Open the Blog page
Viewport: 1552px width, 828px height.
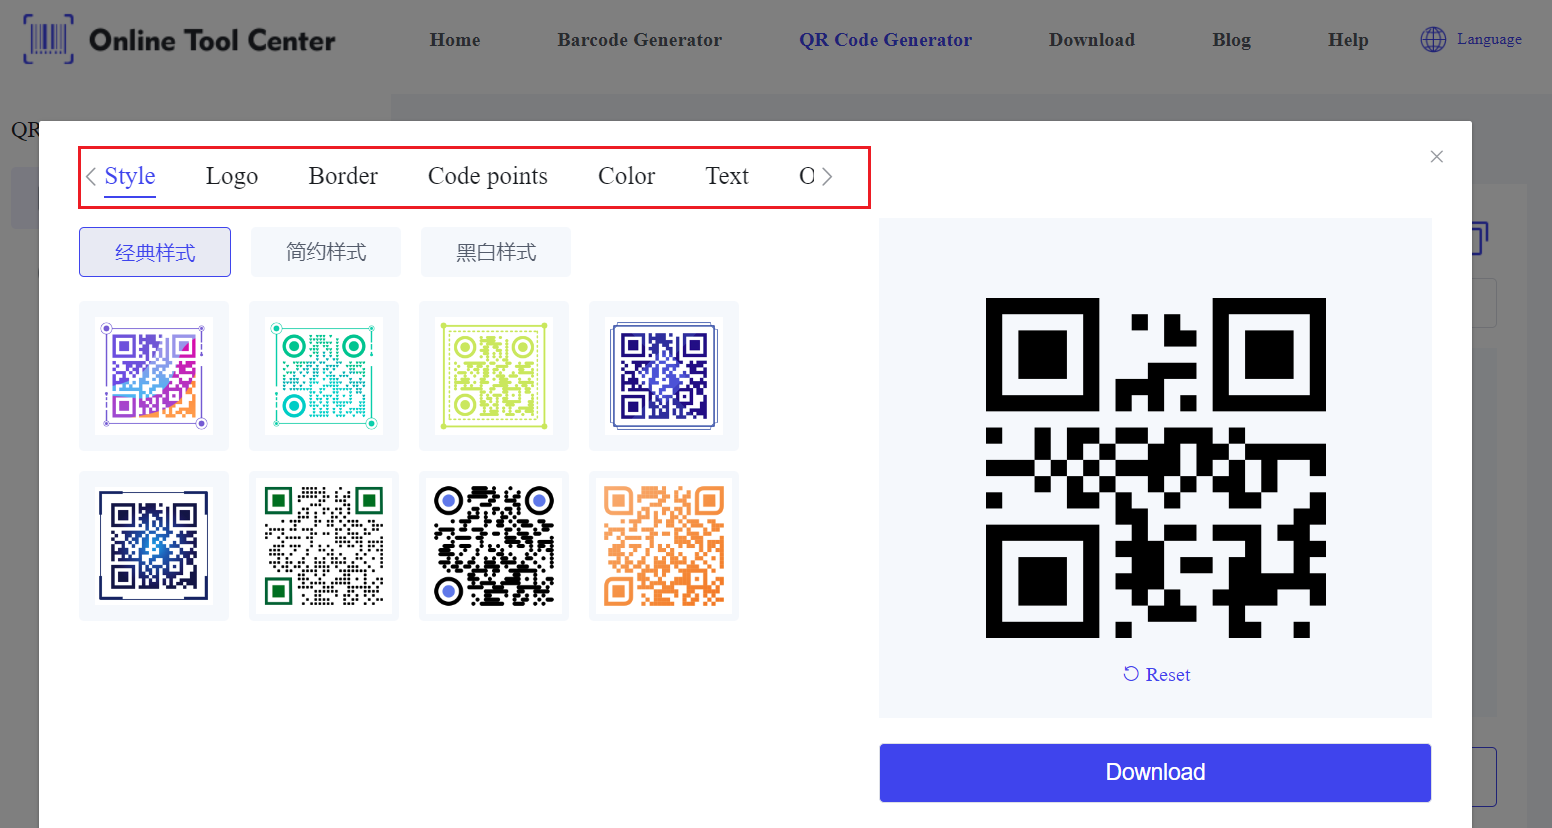(1231, 40)
